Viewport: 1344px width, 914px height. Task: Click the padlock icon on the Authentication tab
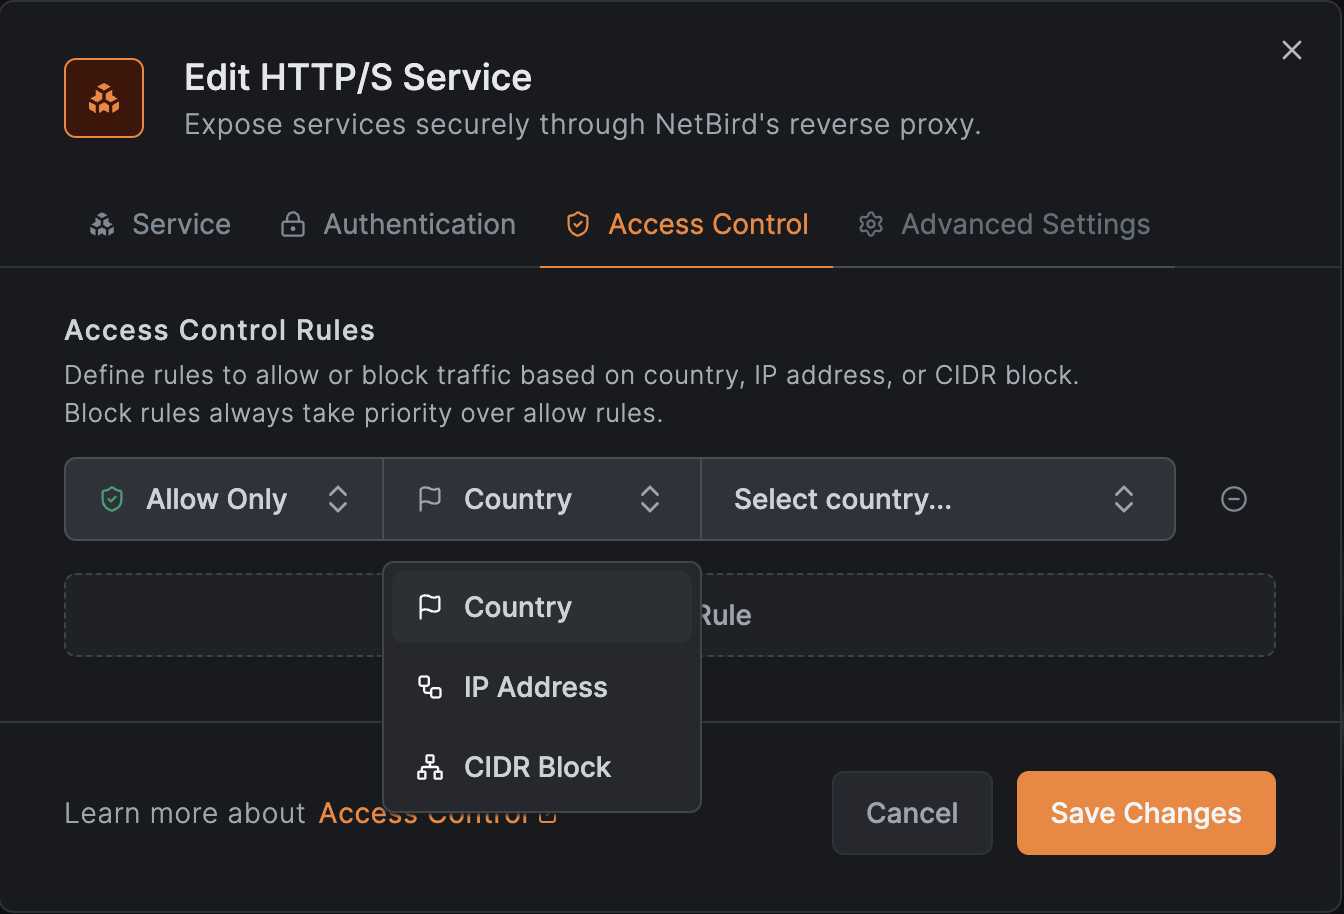point(292,225)
